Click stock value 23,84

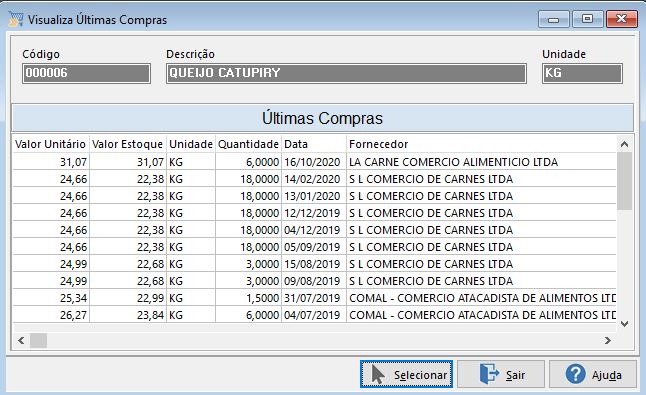click(150, 315)
